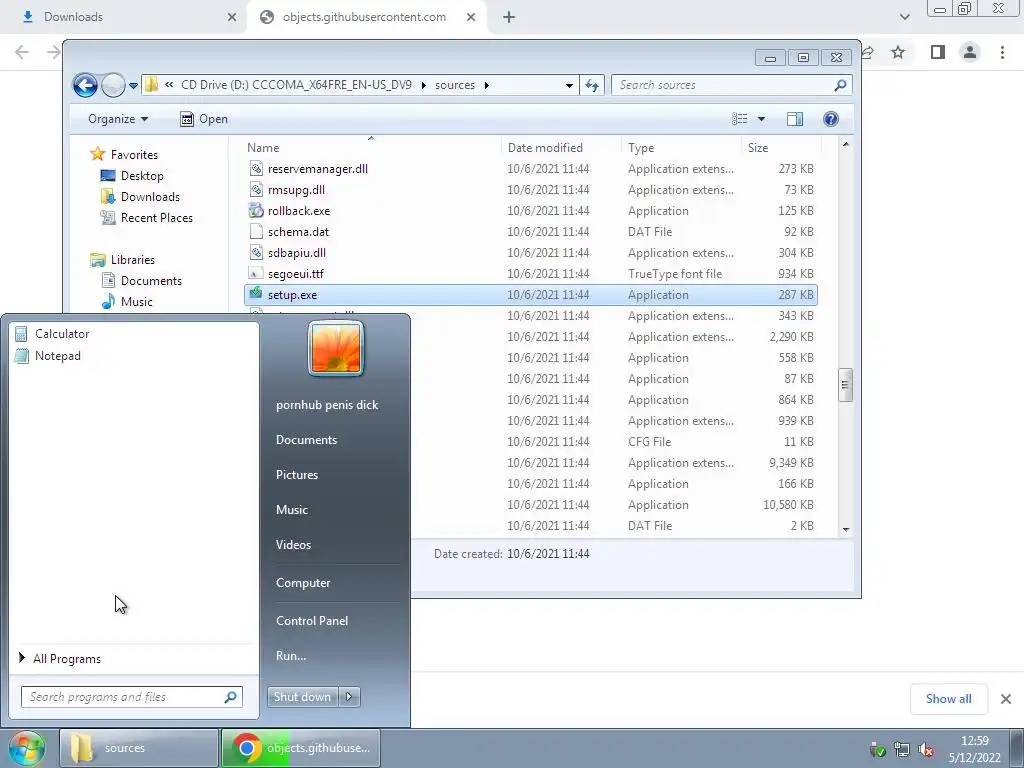Open a new Chrome tab with plus
The width and height of the screenshot is (1024, 768).
click(x=509, y=17)
